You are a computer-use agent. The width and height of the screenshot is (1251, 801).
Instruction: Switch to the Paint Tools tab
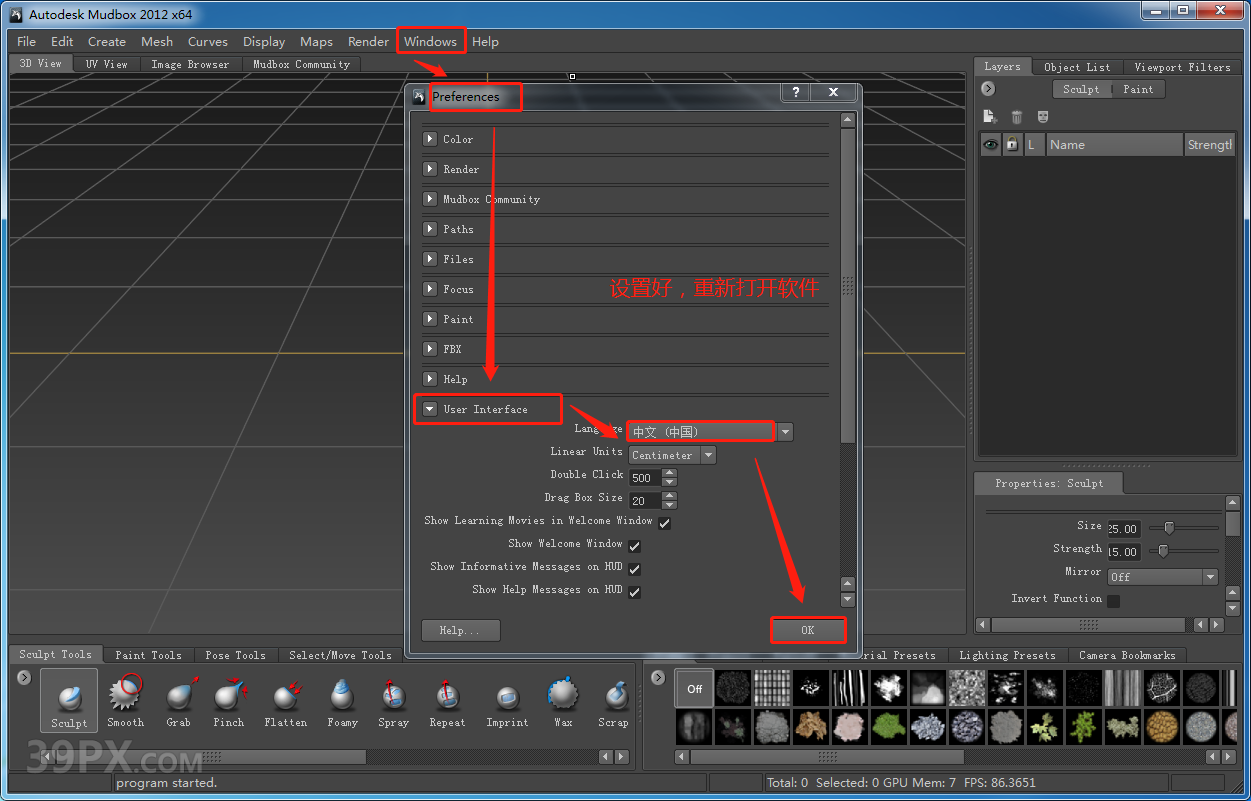click(x=148, y=655)
